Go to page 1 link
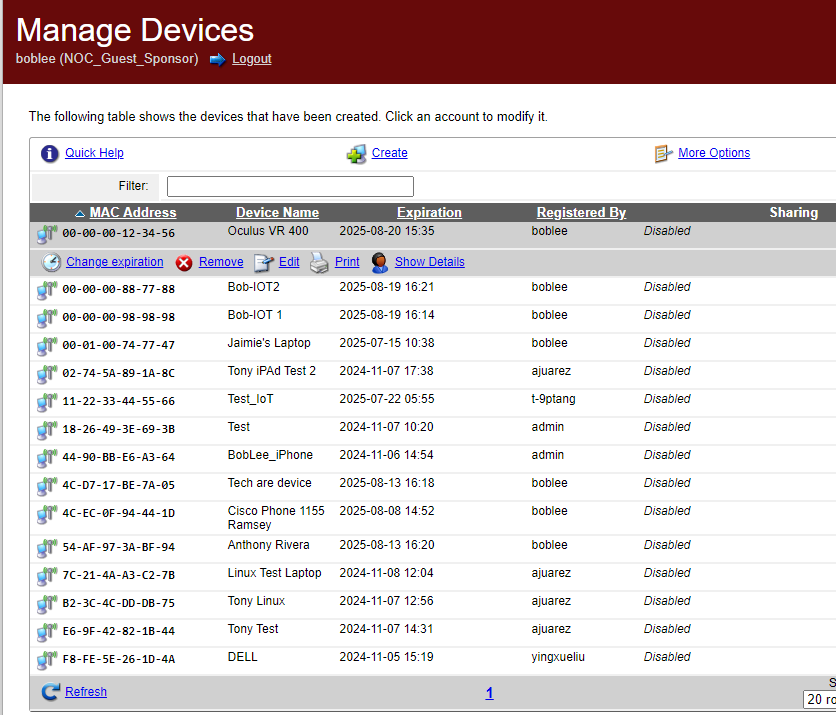 (x=489, y=693)
